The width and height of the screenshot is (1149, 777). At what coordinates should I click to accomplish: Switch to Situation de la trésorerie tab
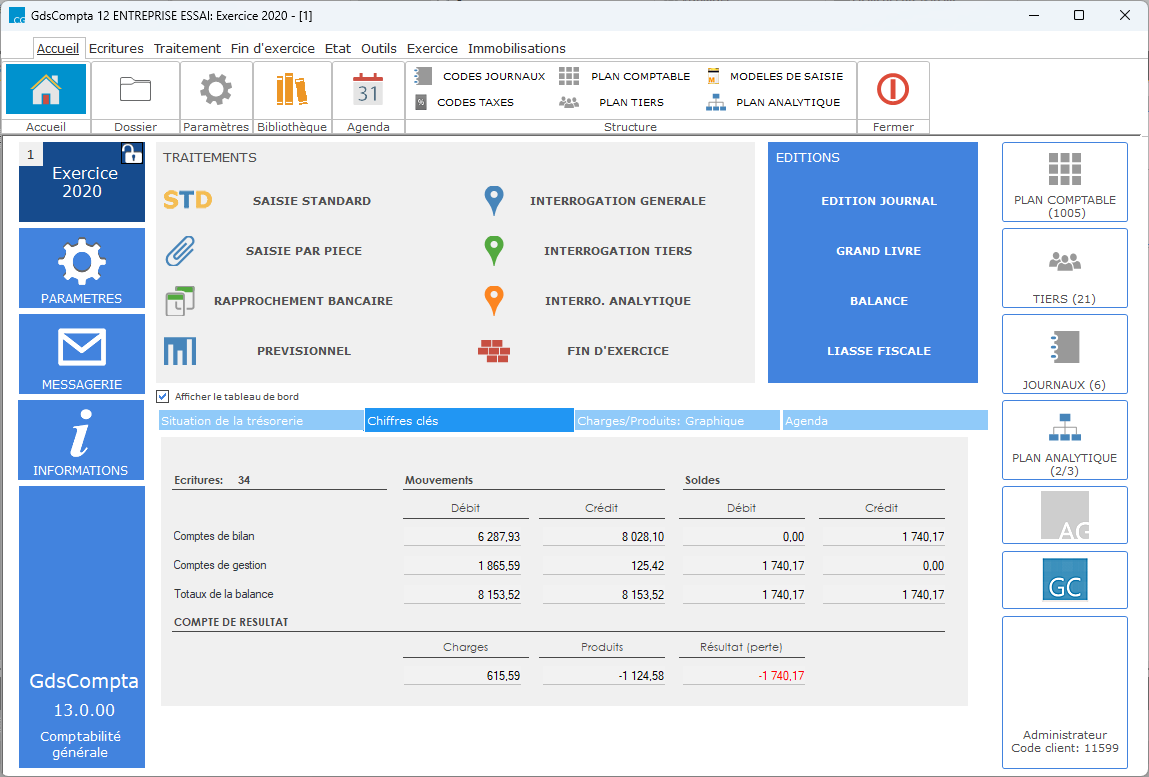(260, 421)
